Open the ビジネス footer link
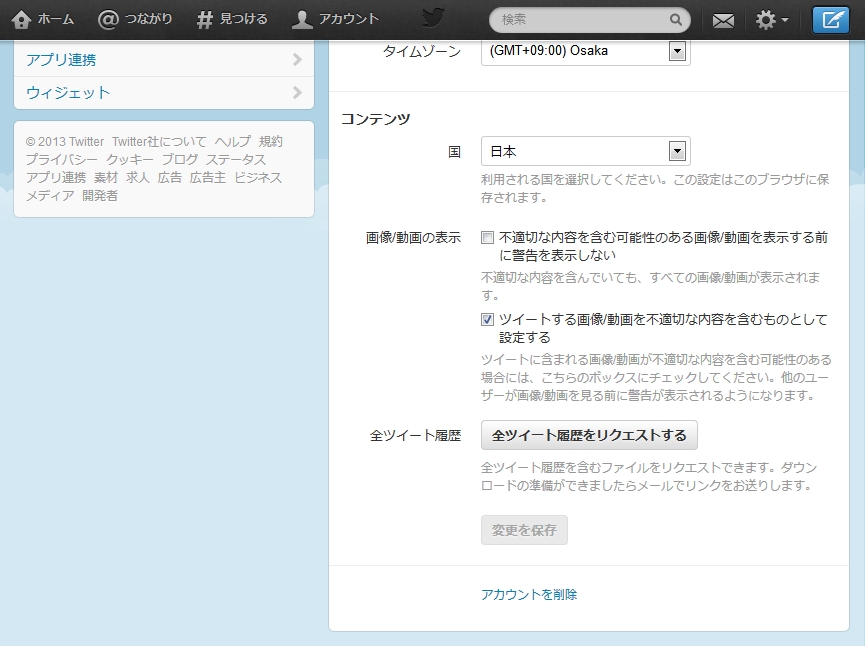Image resolution: width=865 pixels, height=646 pixels. (x=258, y=178)
